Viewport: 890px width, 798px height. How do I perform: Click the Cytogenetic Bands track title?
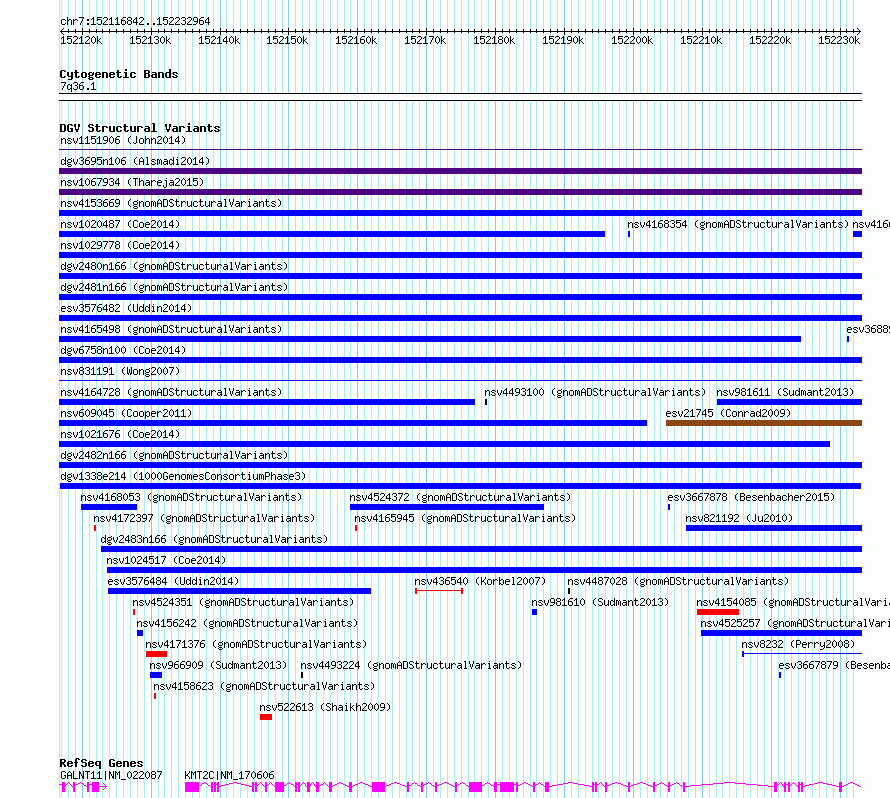119,74
